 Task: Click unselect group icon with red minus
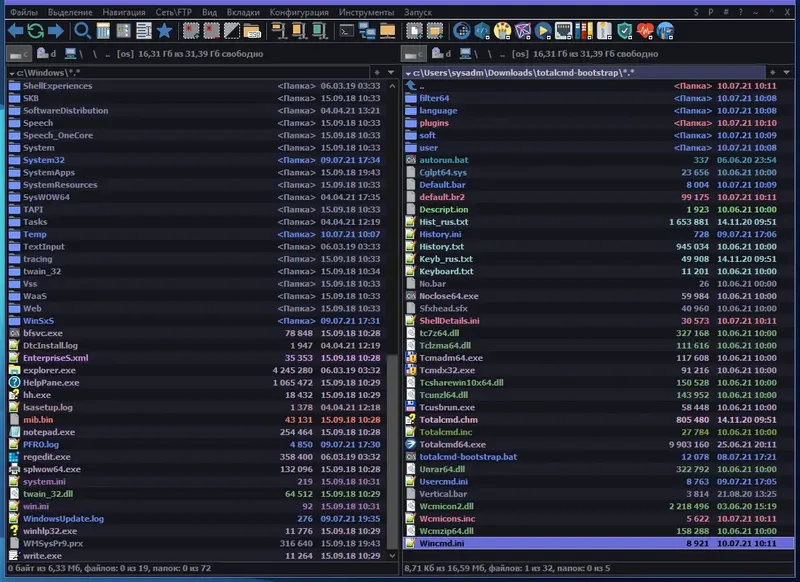211,31
